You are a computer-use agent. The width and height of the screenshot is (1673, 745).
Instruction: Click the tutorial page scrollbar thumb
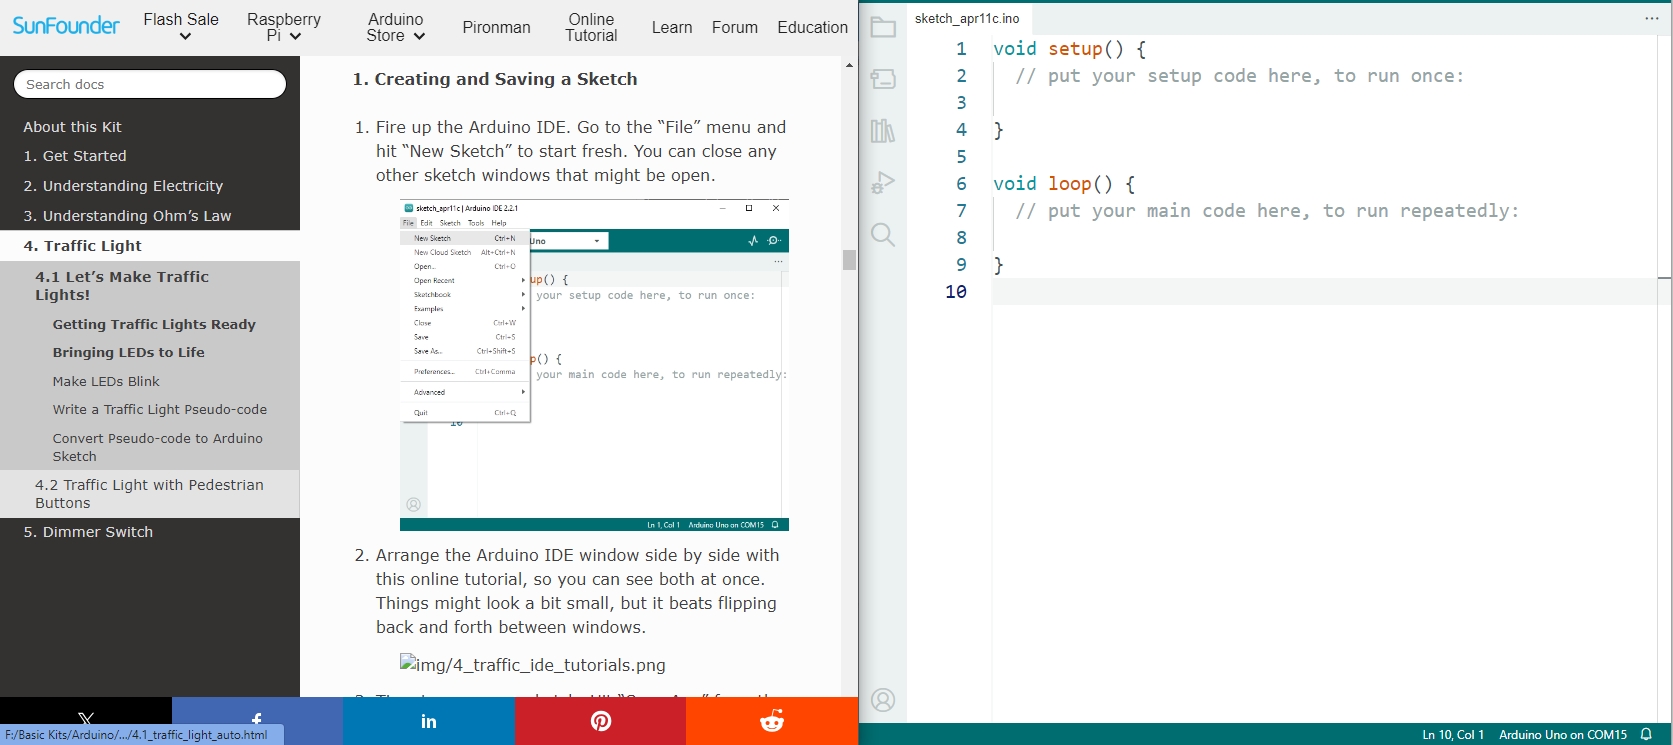pyautogui.click(x=849, y=260)
